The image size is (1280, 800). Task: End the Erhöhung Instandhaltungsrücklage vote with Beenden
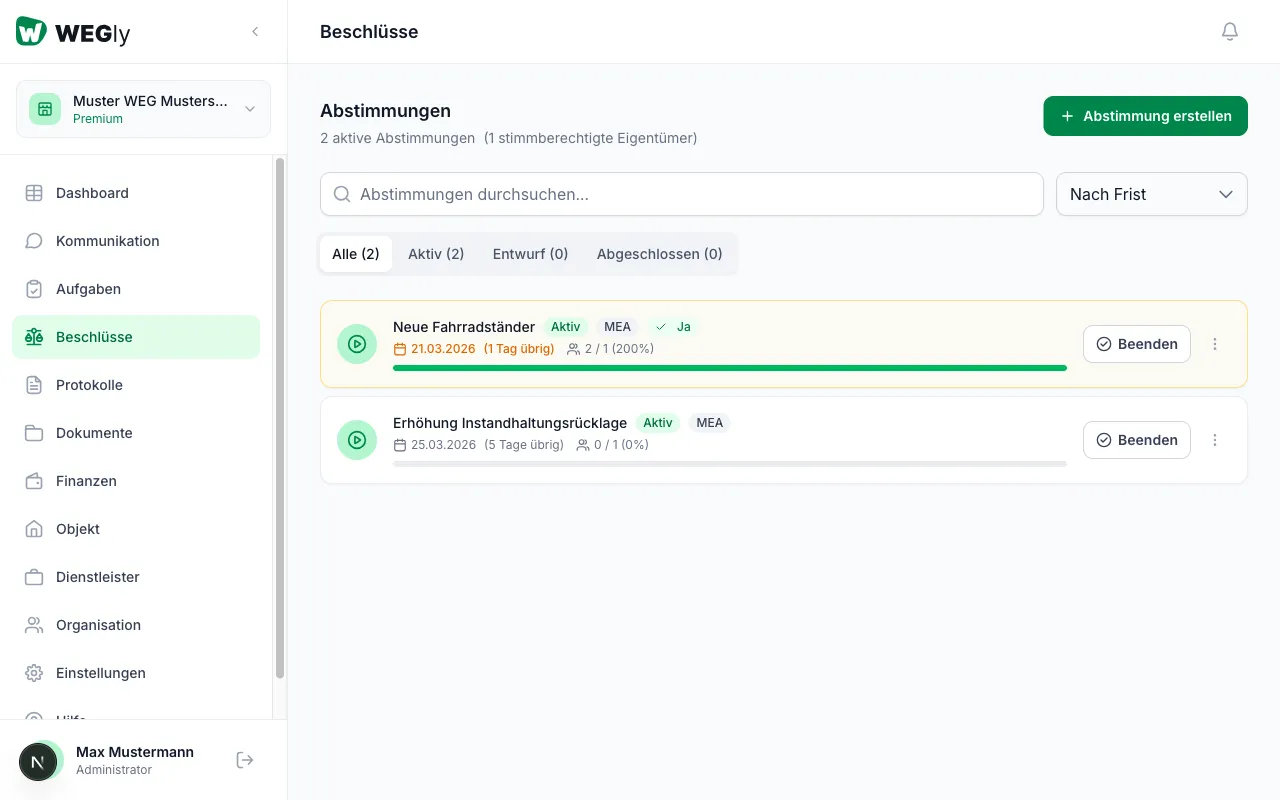click(1137, 440)
